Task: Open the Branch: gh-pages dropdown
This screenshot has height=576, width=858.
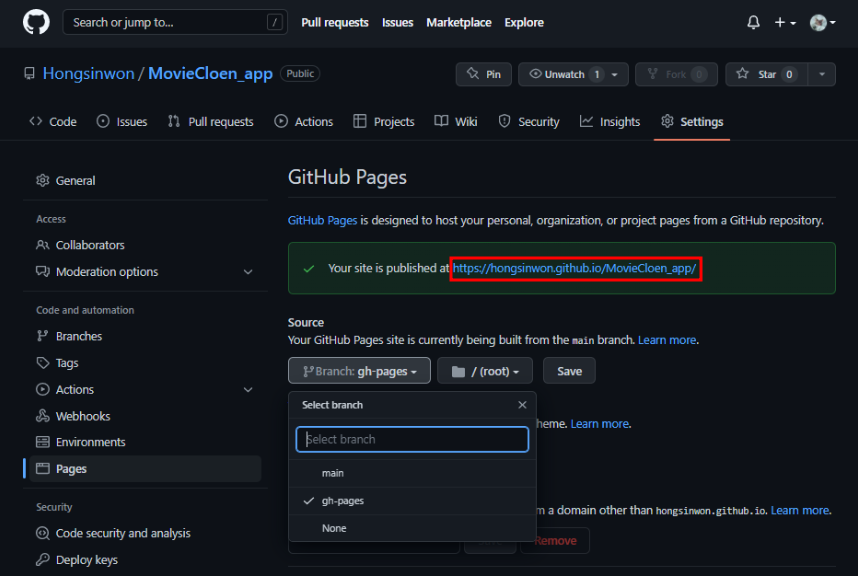Action: coord(359,371)
